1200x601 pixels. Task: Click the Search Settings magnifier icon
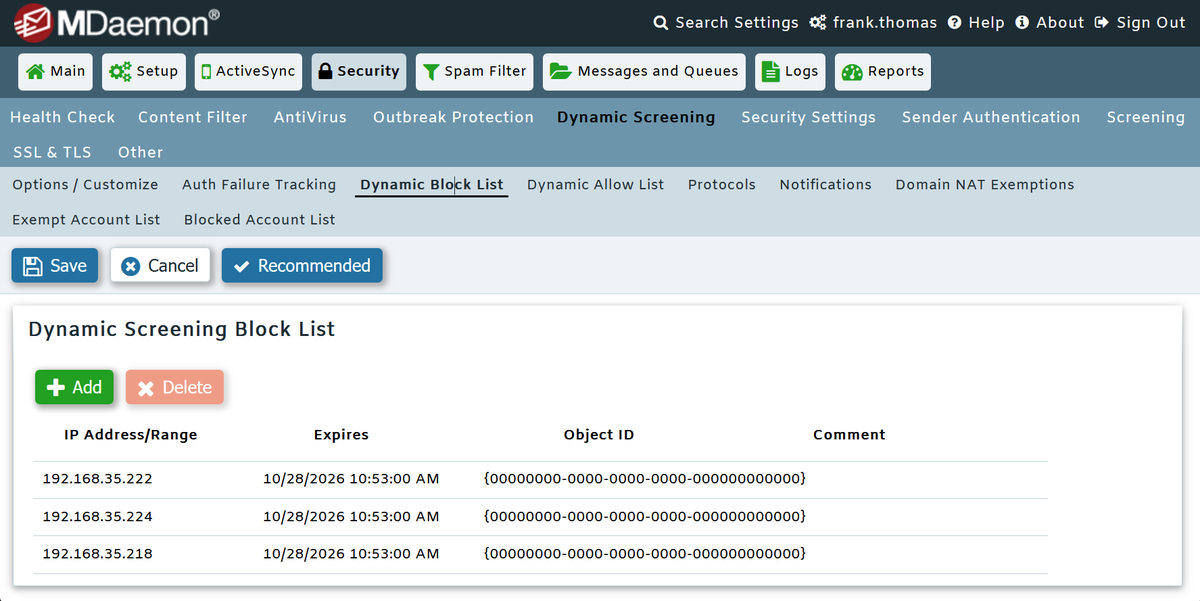tap(660, 22)
